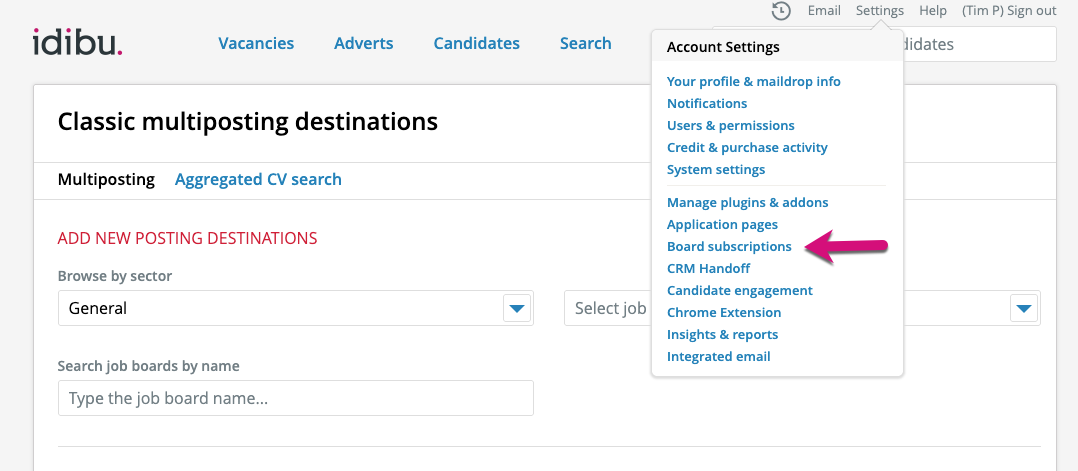Select the Multiposting tab
The image size is (1078, 471).
coord(106,179)
